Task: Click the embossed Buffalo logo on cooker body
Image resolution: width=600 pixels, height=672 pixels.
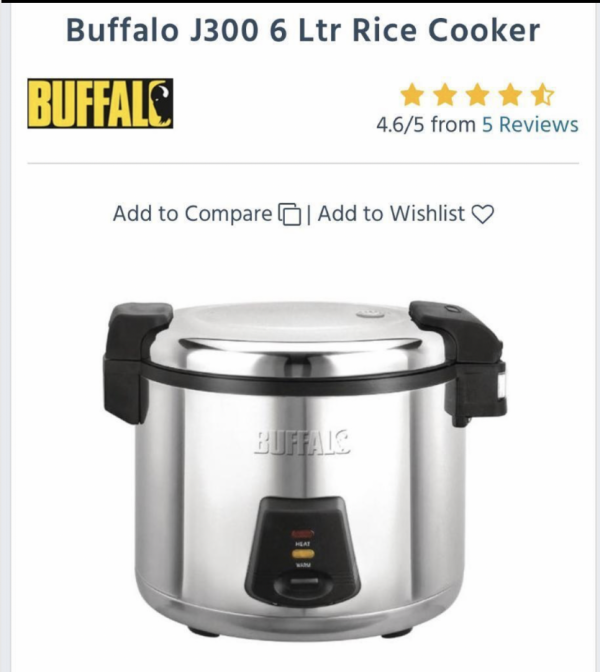Action: pos(303,442)
